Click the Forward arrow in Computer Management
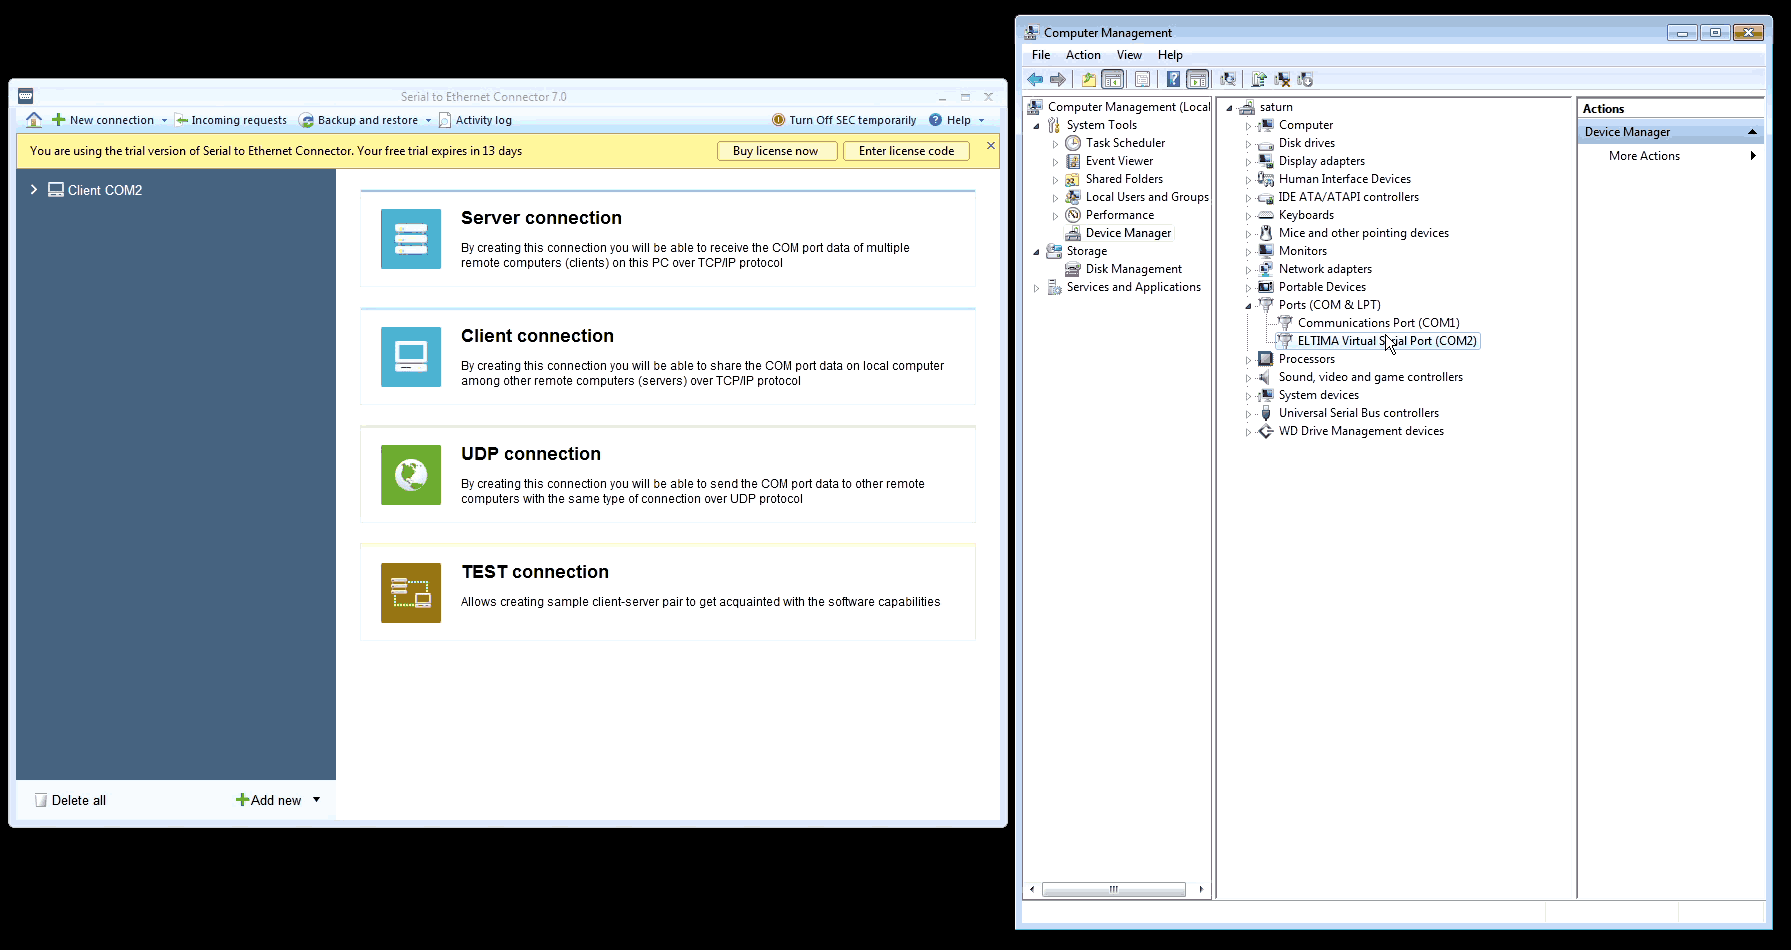The height and width of the screenshot is (950, 1791). point(1057,80)
